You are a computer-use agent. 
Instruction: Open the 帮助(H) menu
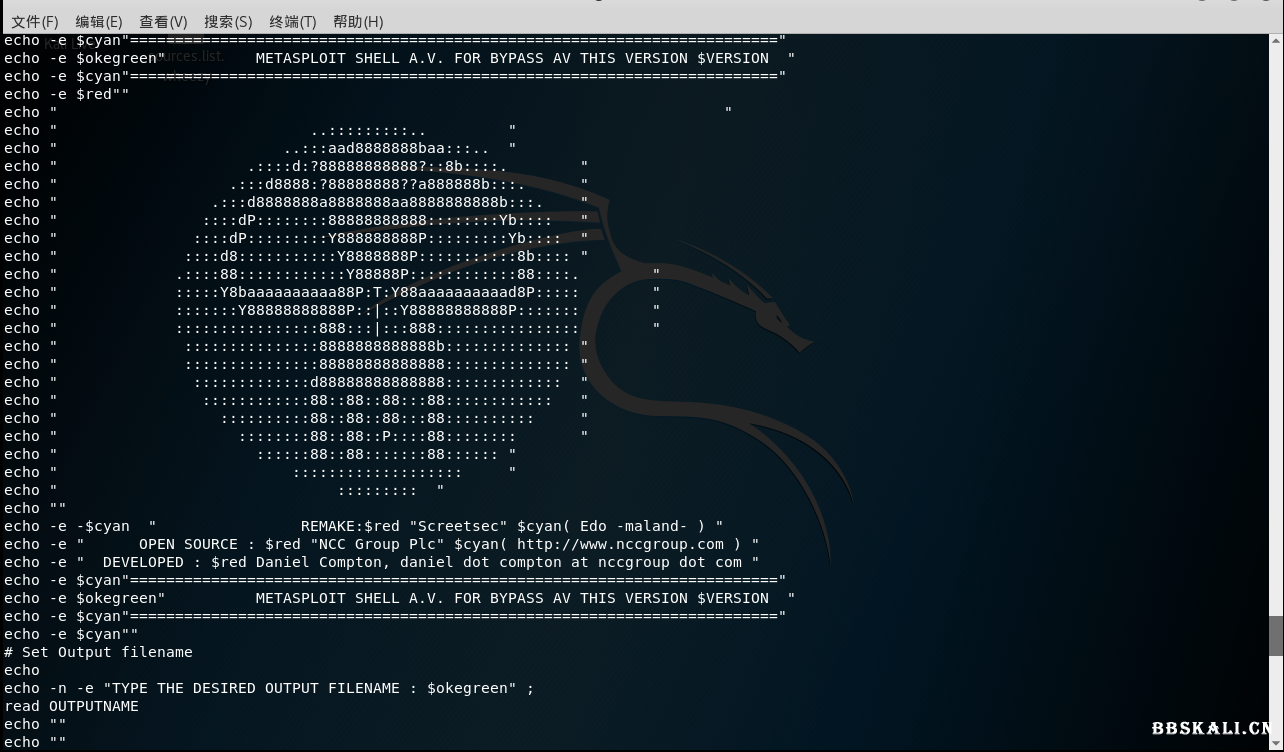[358, 21]
